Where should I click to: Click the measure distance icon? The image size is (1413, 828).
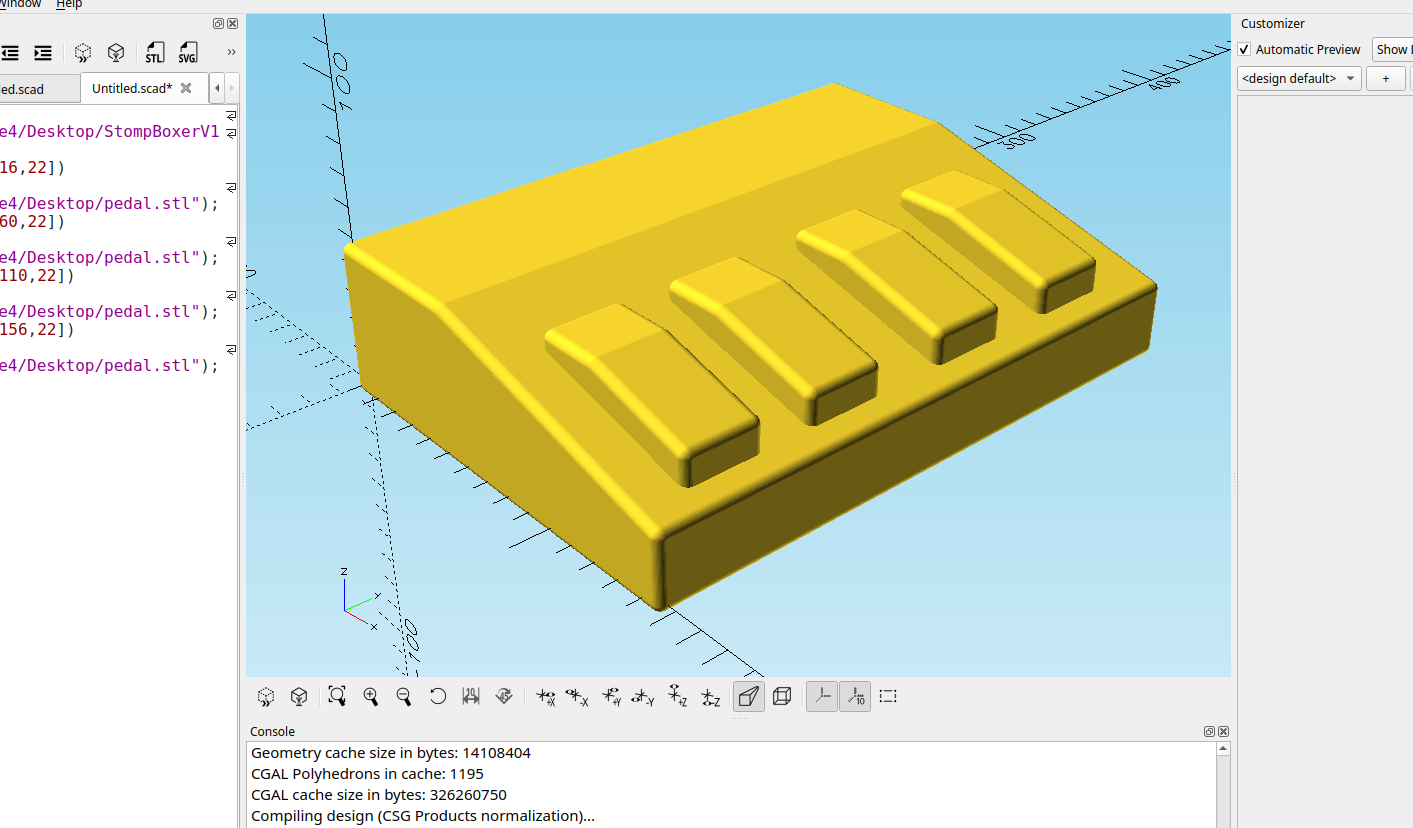click(x=471, y=696)
